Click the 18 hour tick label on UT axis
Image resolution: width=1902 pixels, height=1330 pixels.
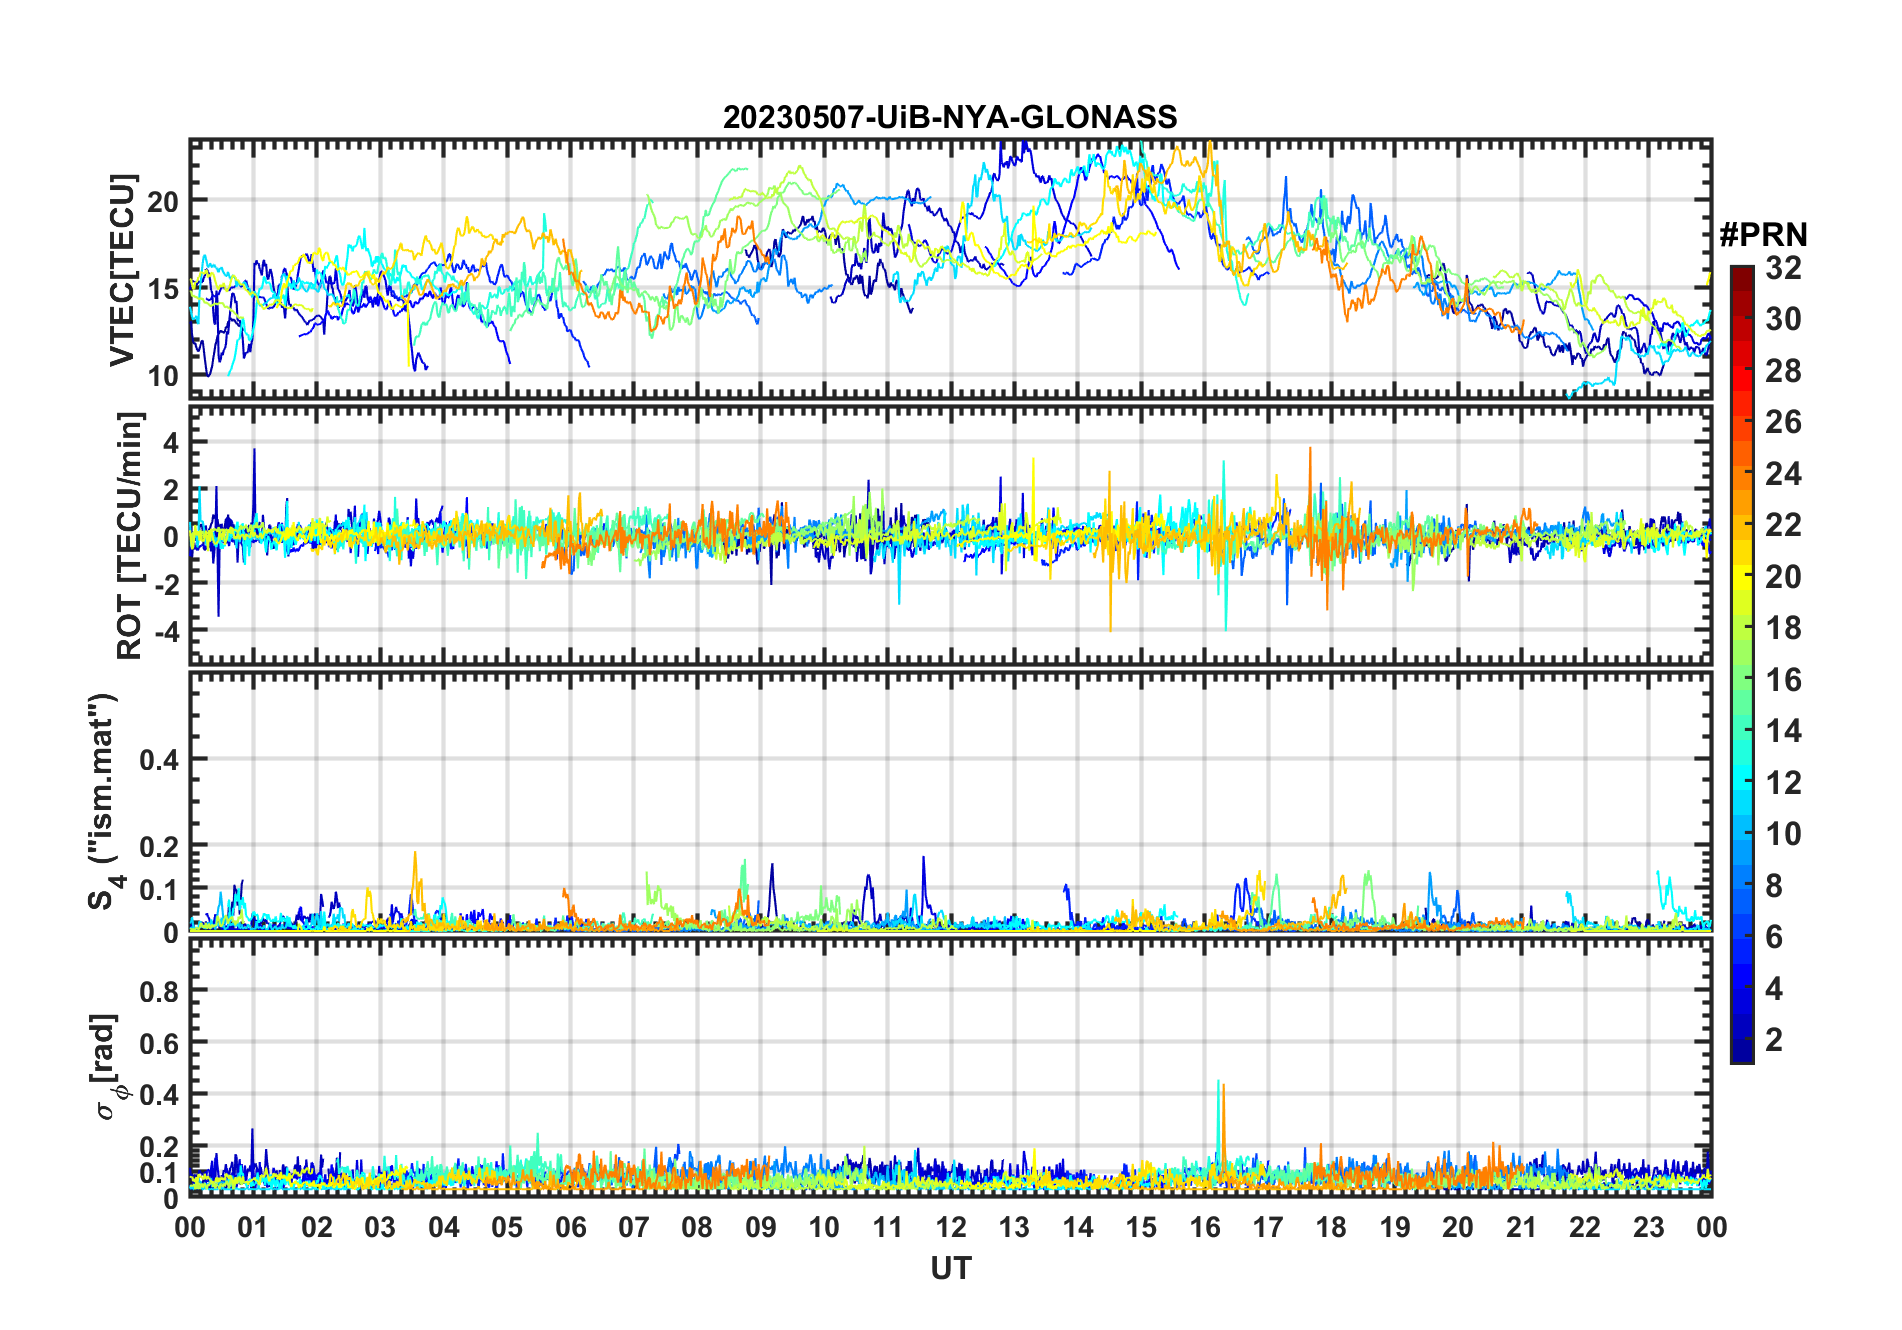click(1331, 1227)
